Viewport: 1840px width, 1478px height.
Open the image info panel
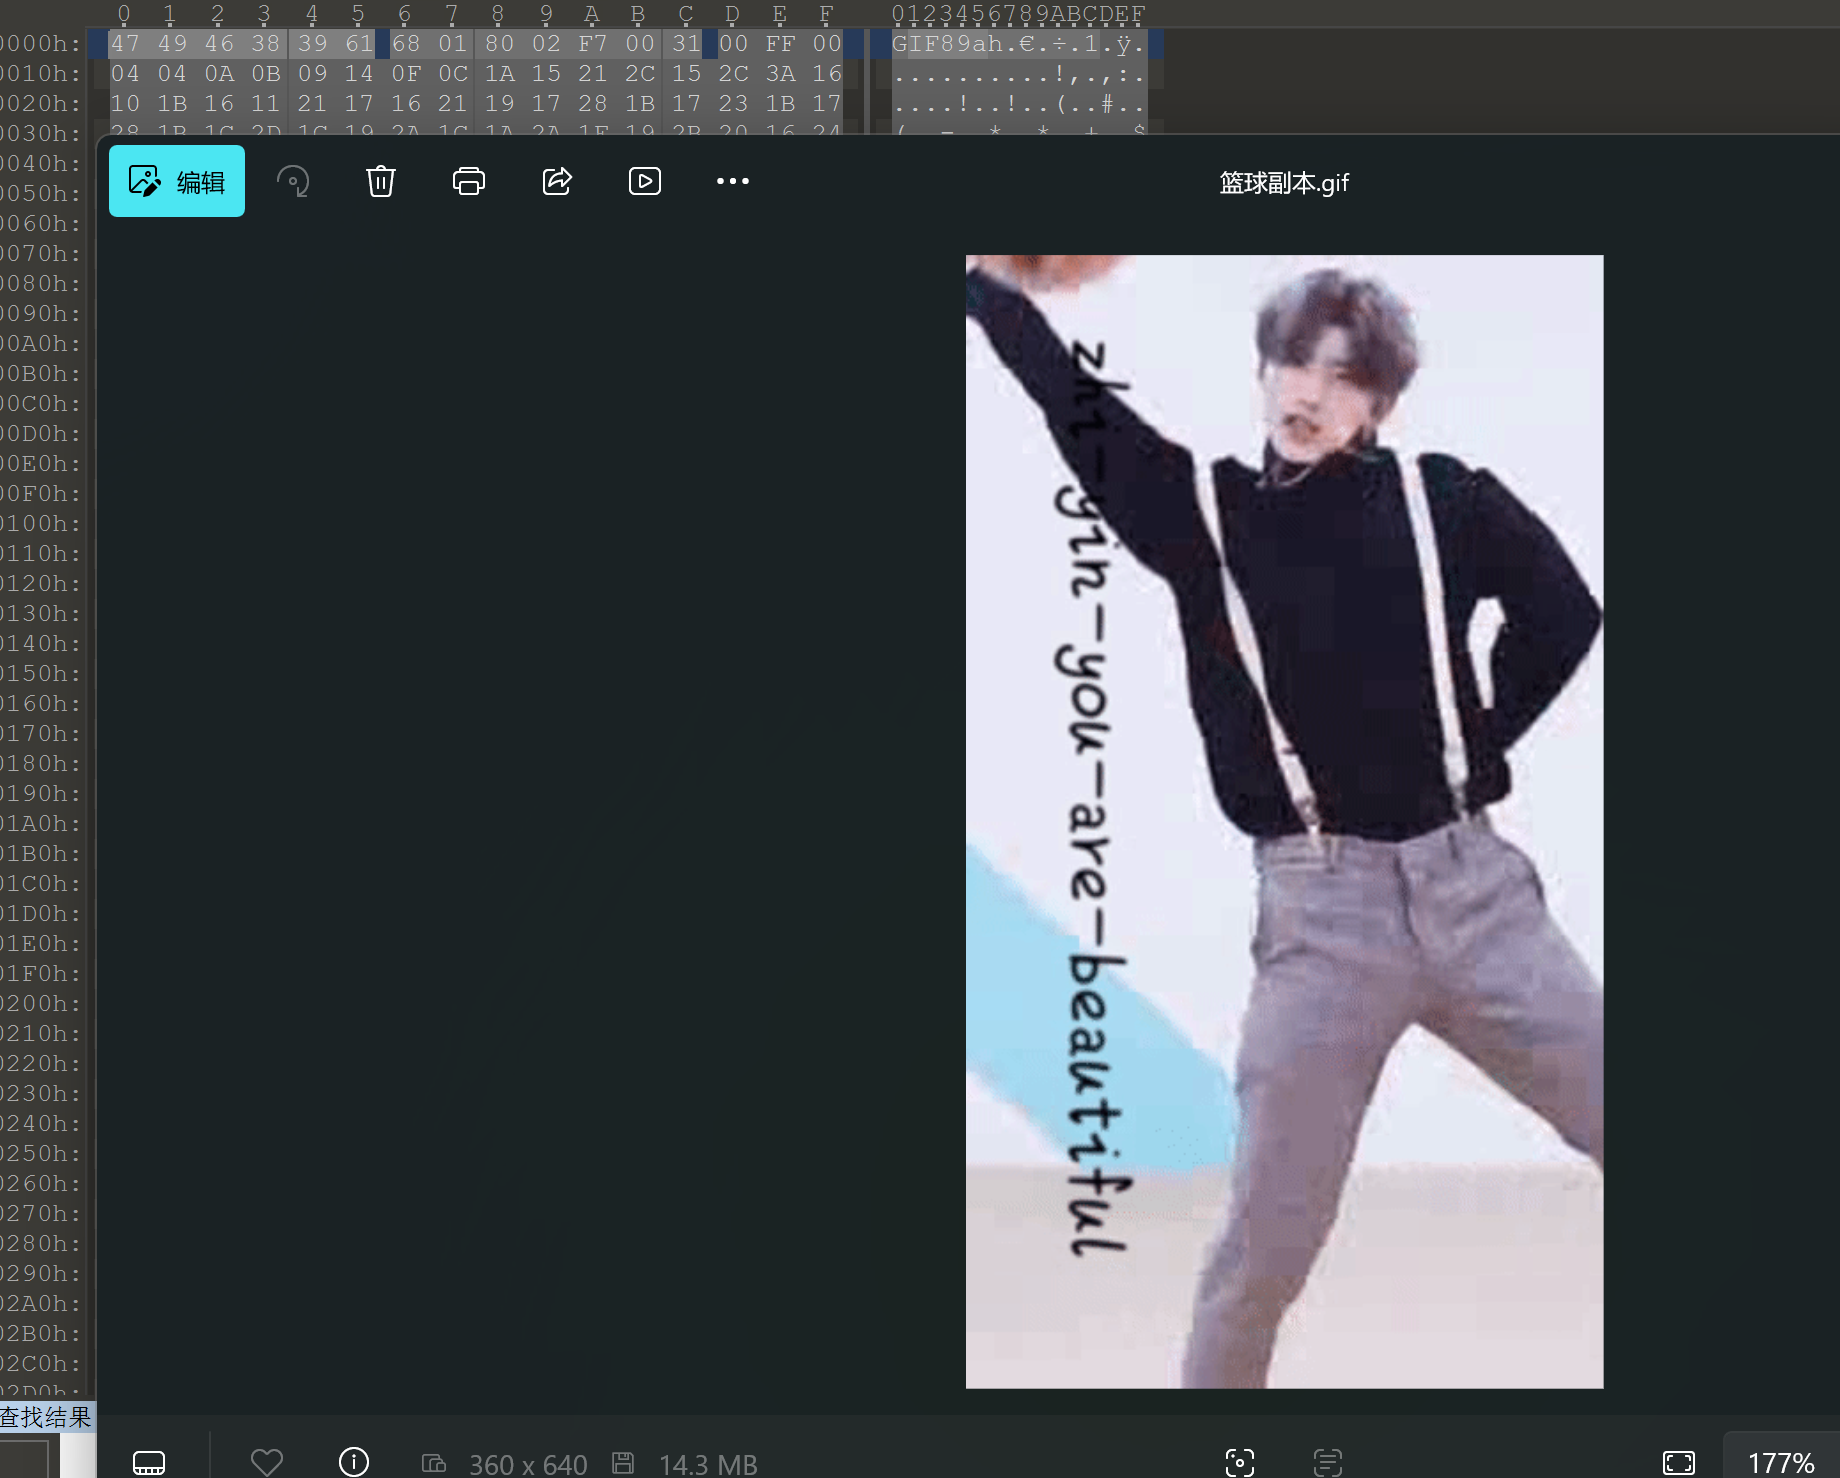coord(353,1462)
